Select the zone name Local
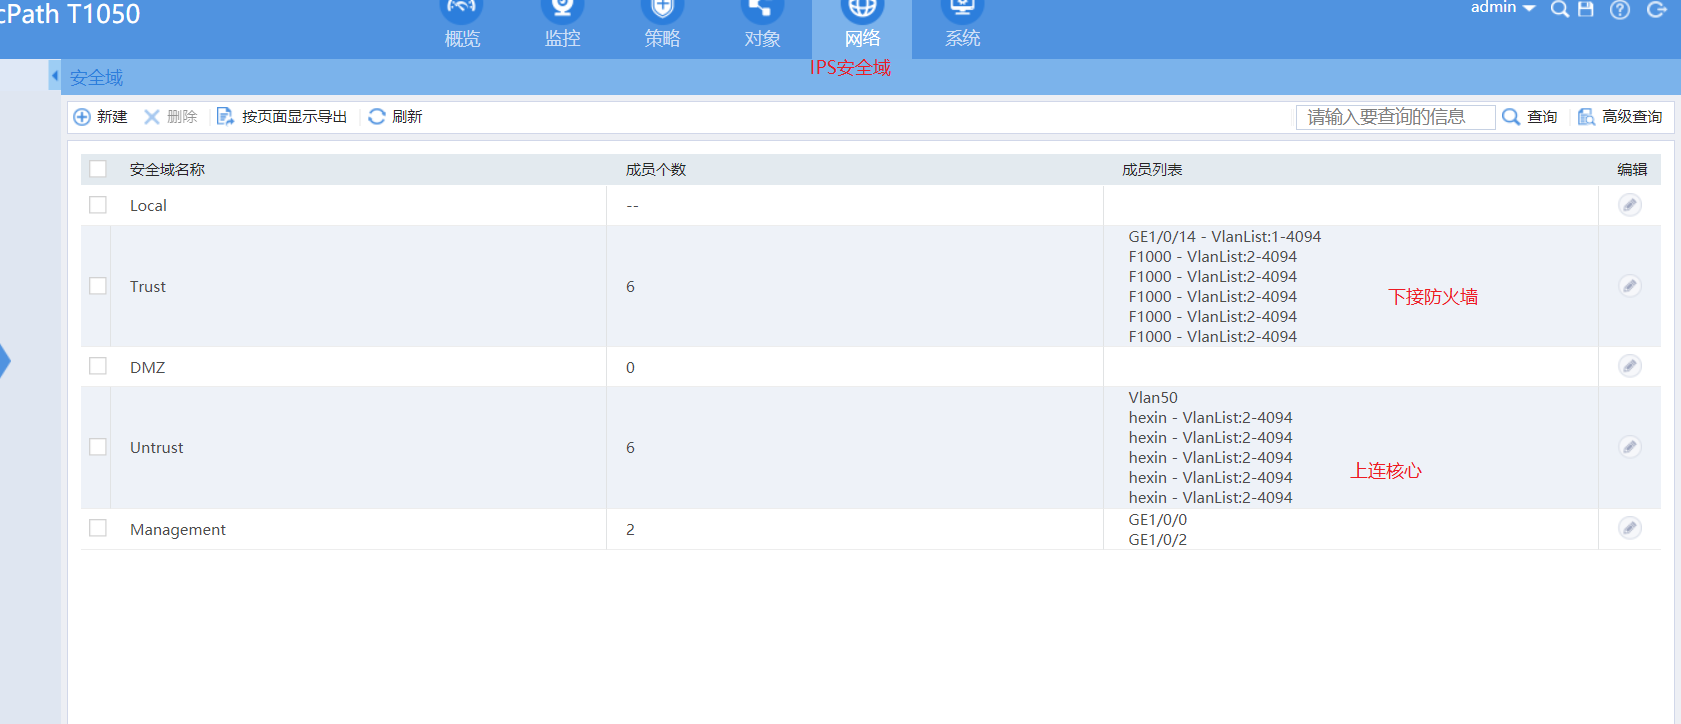This screenshot has width=1681, height=724. coord(148,206)
